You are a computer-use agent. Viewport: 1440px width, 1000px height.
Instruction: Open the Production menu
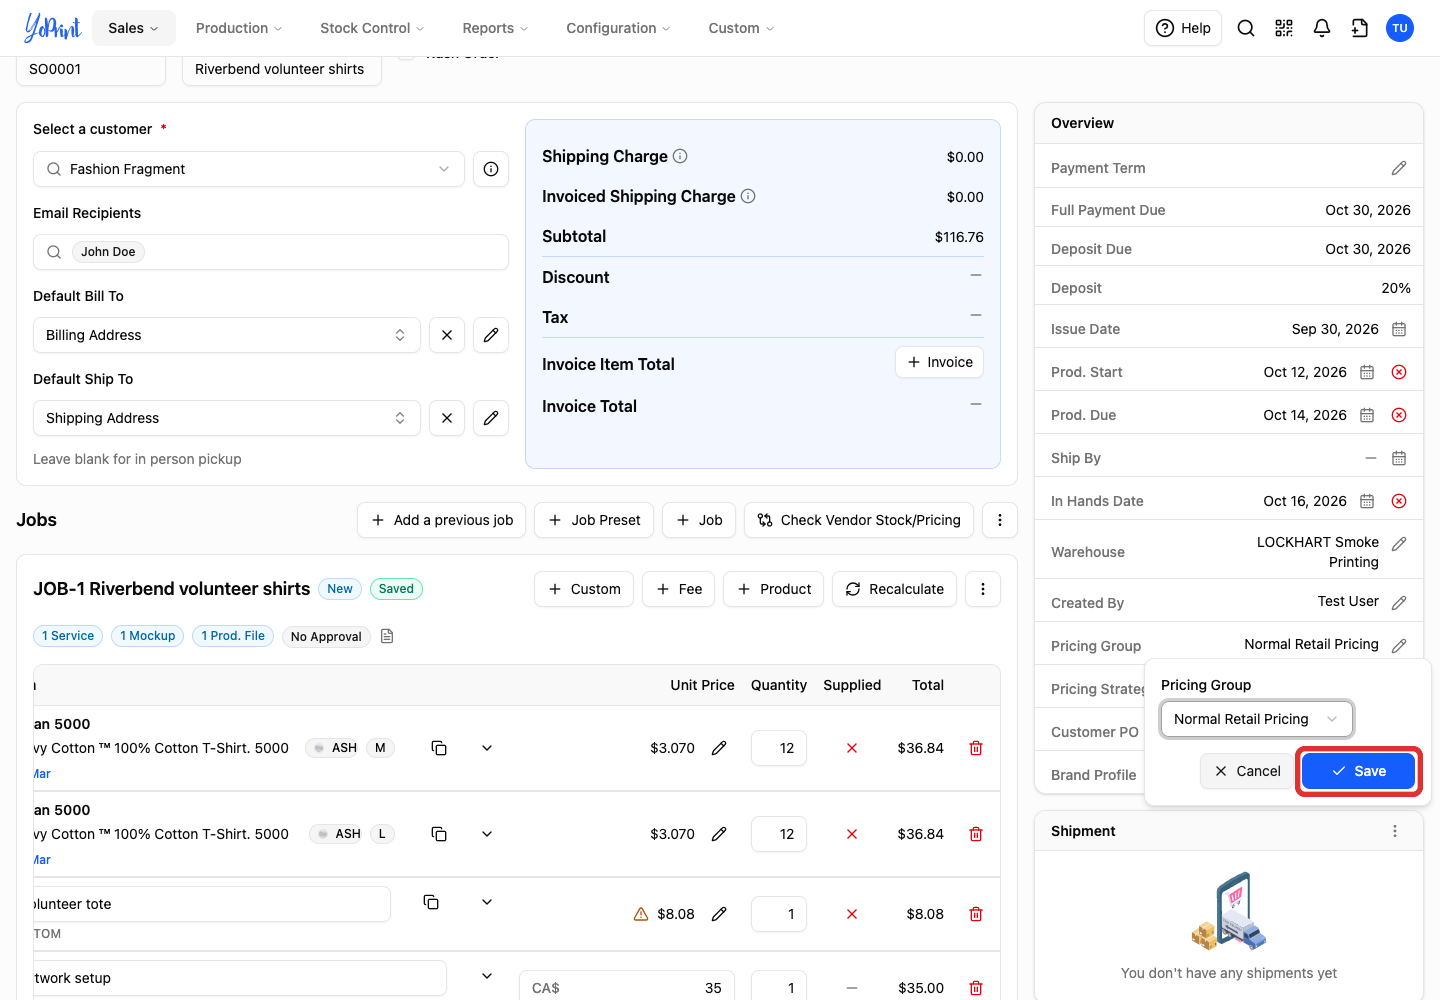click(x=239, y=28)
